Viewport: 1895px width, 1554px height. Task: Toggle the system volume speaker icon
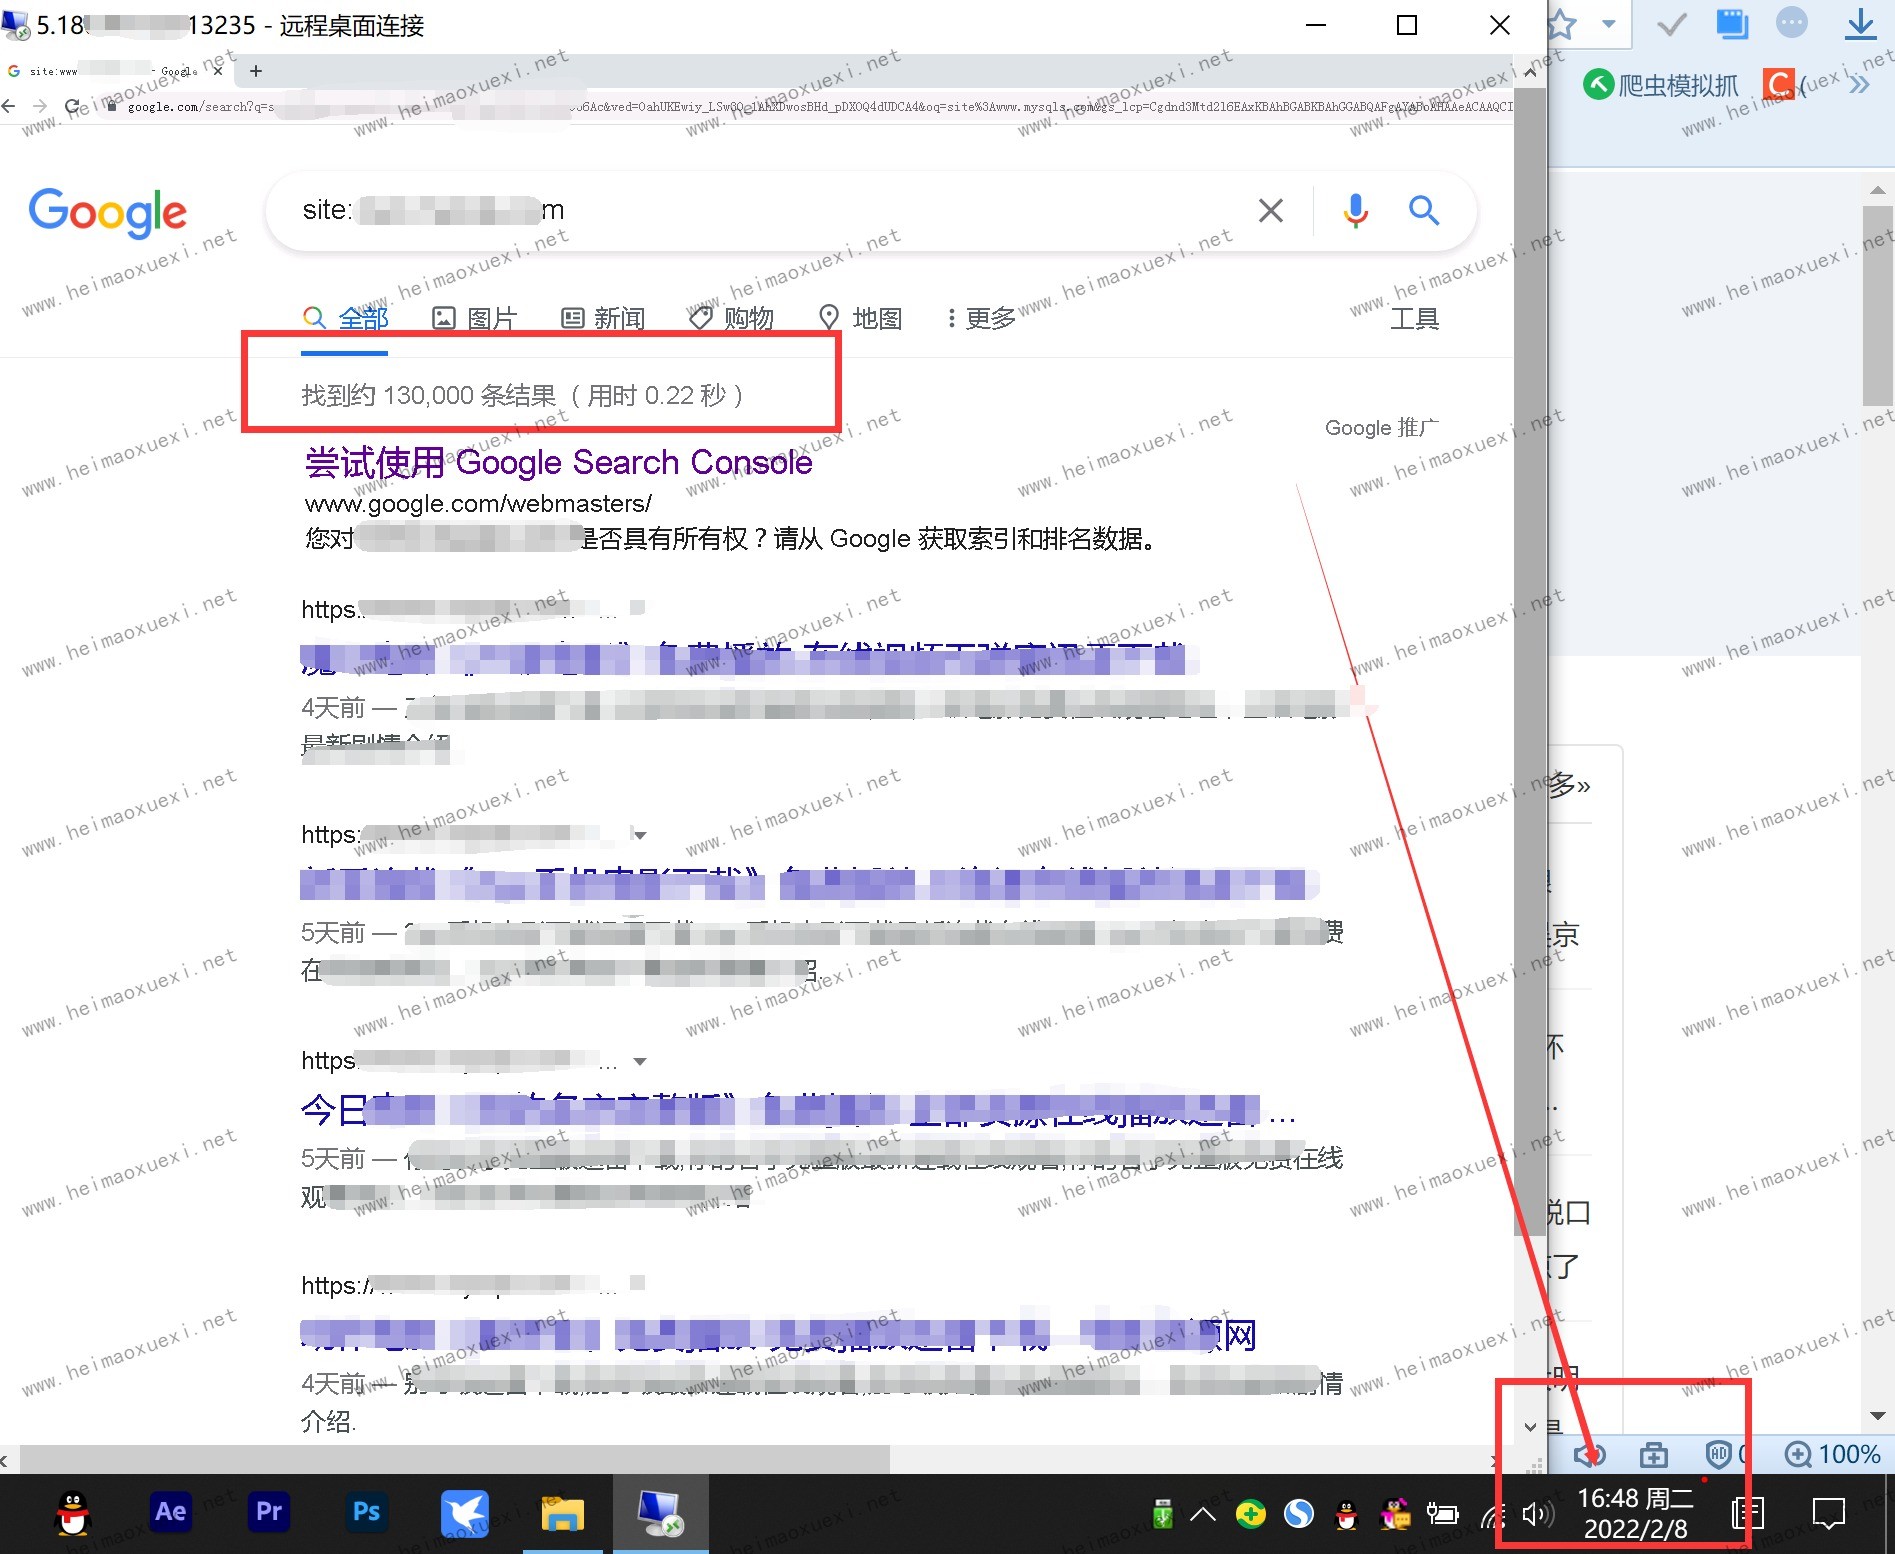1537,1515
